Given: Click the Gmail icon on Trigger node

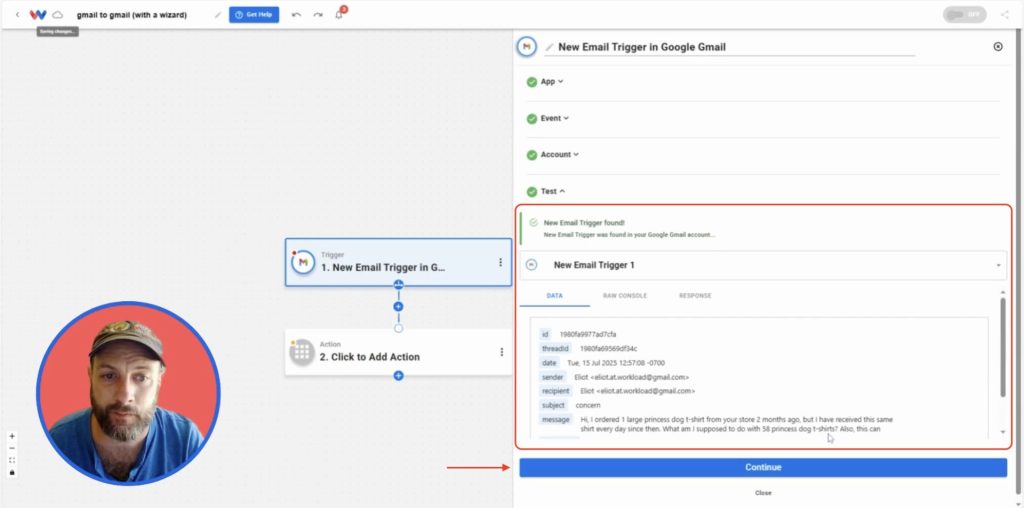Looking at the screenshot, I should pos(303,262).
